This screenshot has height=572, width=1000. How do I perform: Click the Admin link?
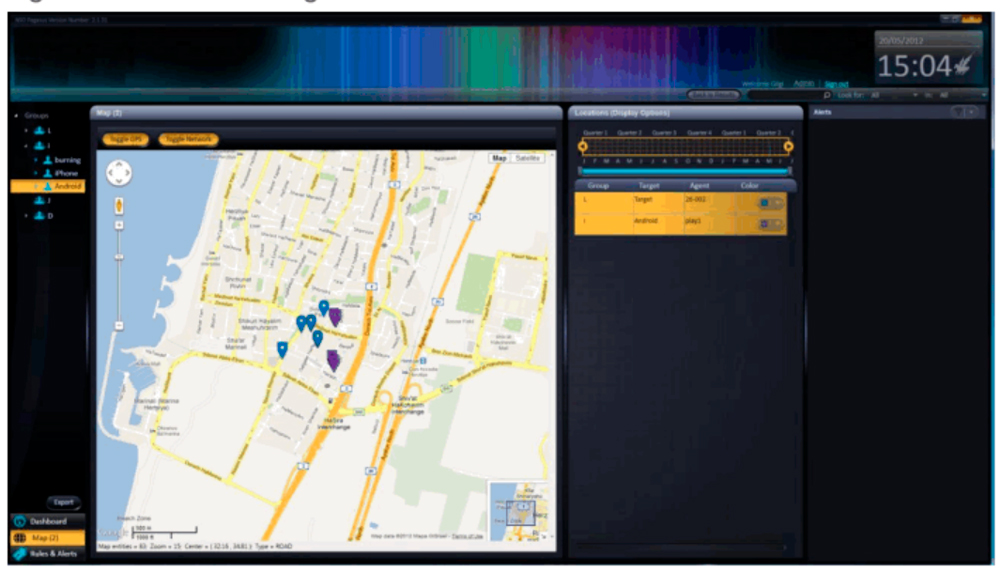pyautogui.click(x=804, y=84)
